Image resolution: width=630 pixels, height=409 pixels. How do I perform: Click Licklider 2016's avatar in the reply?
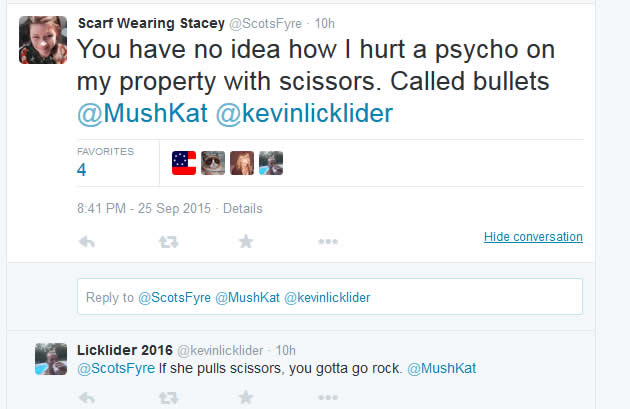(x=50, y=359)
